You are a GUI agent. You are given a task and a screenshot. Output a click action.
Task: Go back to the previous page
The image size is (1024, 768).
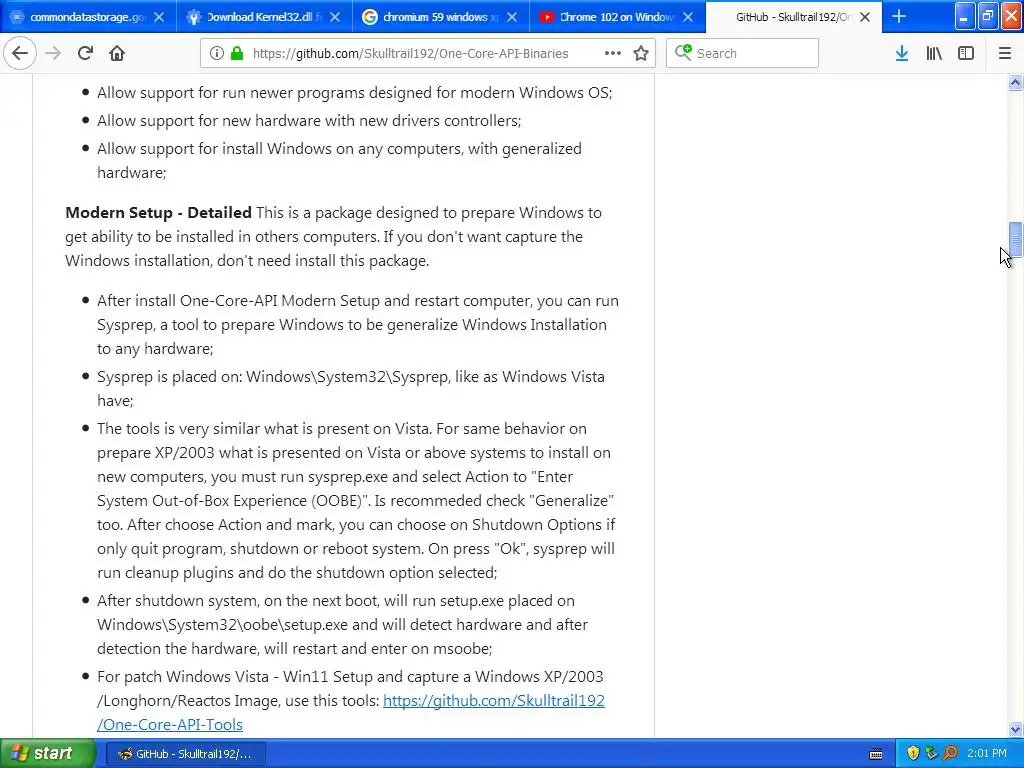point(20,53)
